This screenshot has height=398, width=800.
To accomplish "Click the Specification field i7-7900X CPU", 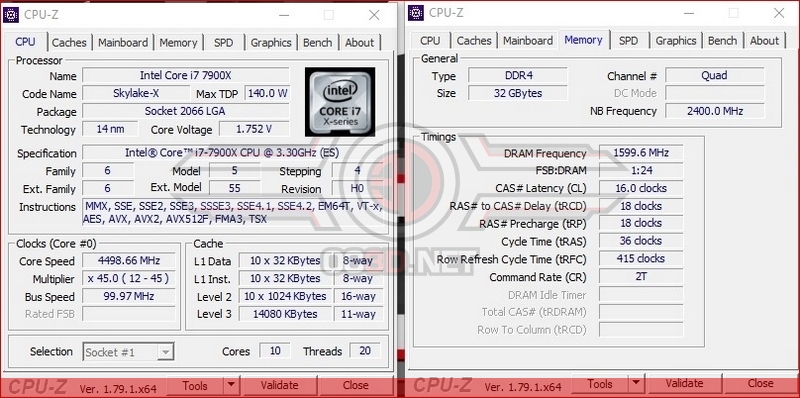I will pos(233,153).
